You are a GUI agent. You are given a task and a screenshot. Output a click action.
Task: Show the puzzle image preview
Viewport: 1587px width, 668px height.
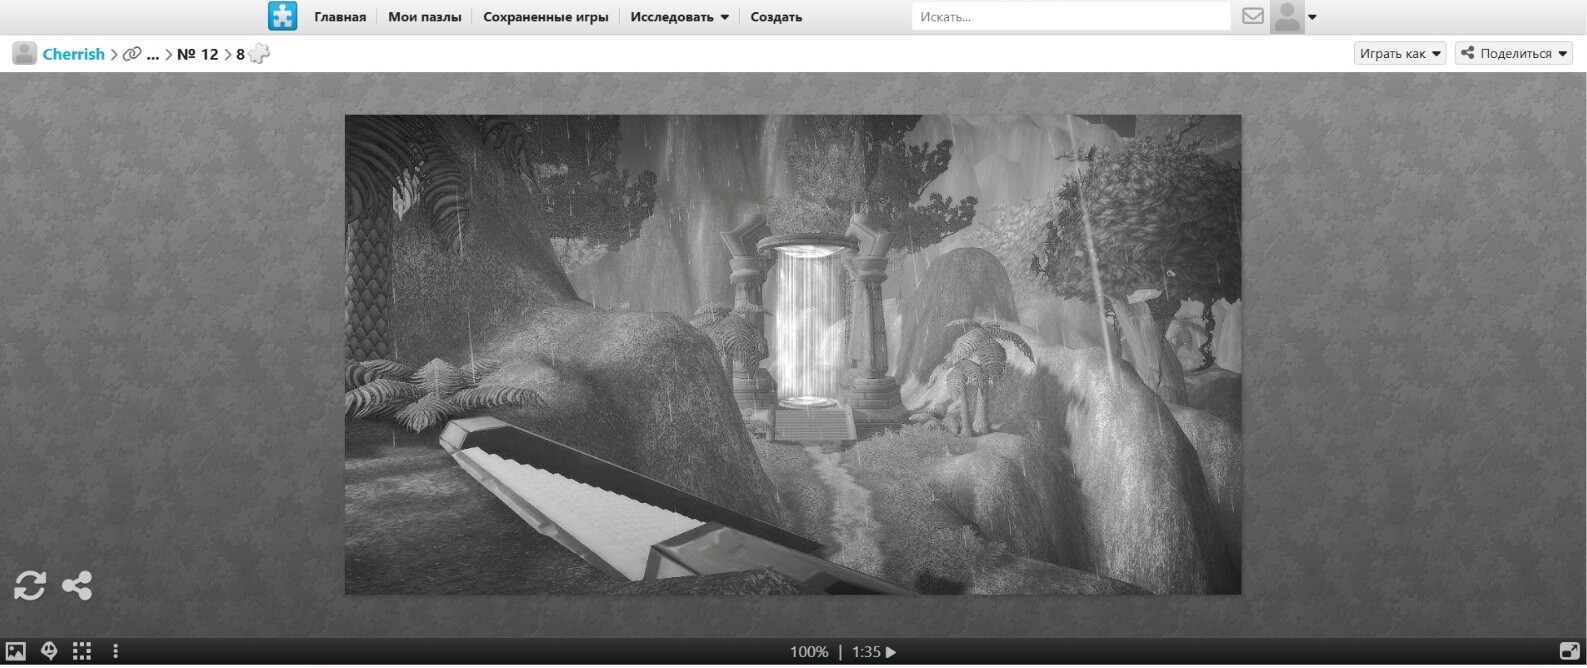(x=15, y=651)
